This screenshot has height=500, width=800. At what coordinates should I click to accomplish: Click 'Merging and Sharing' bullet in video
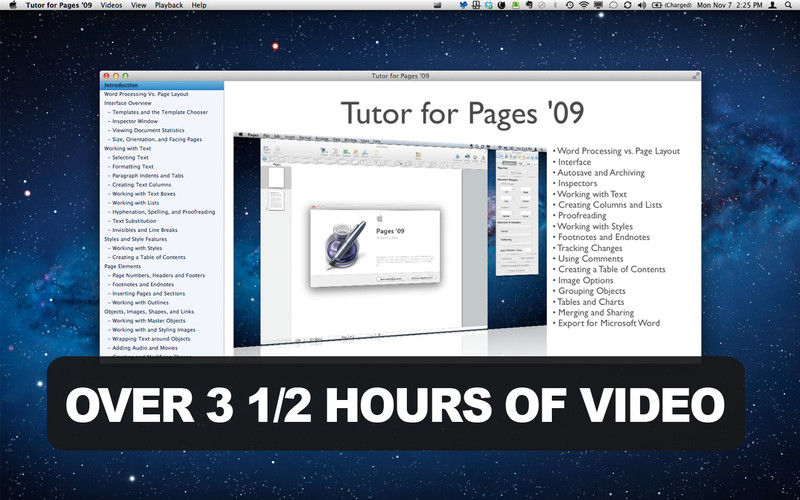pos(595,312)
